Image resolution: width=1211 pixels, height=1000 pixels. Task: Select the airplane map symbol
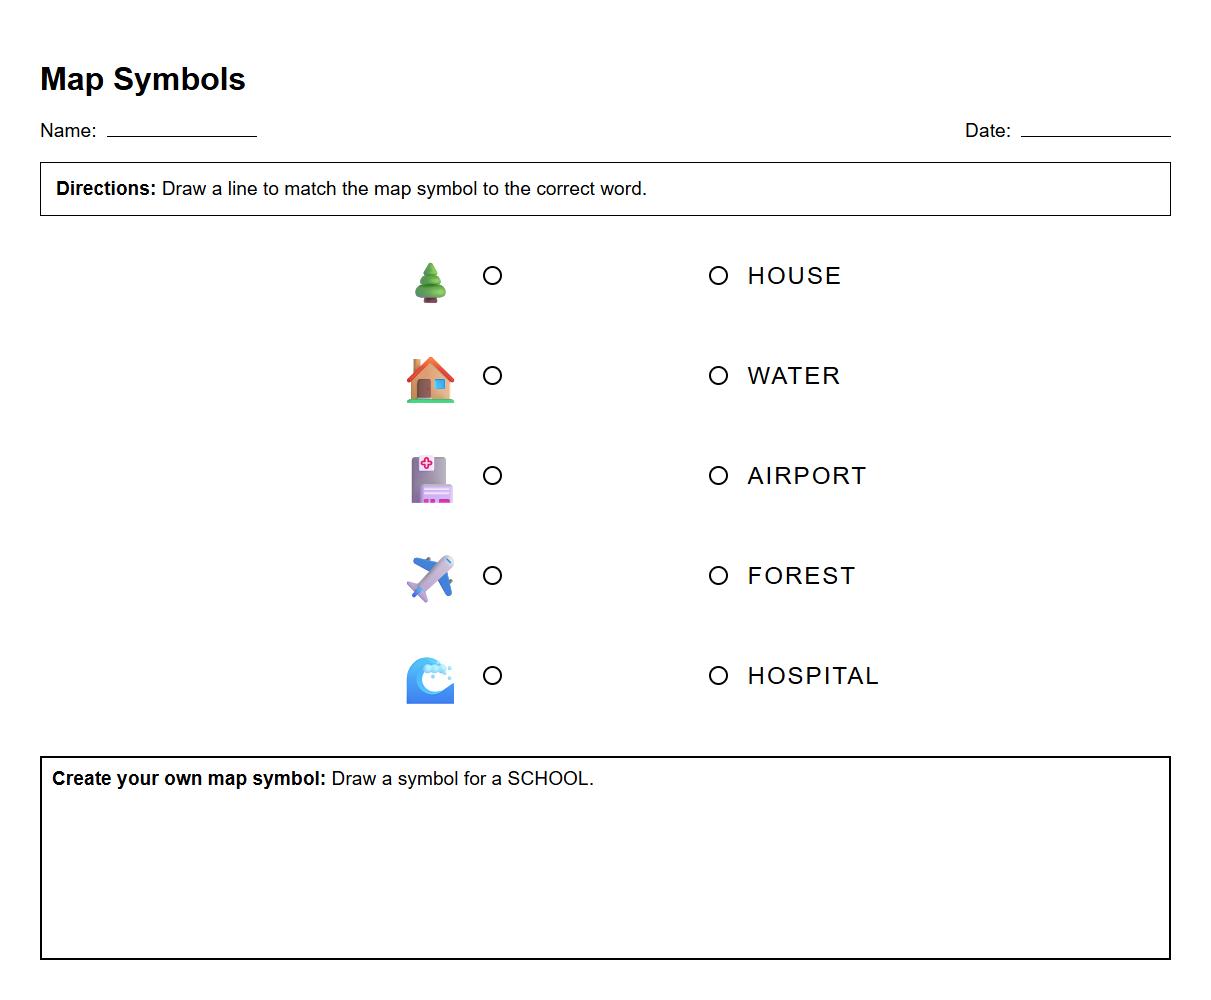(x=430, y=578)
